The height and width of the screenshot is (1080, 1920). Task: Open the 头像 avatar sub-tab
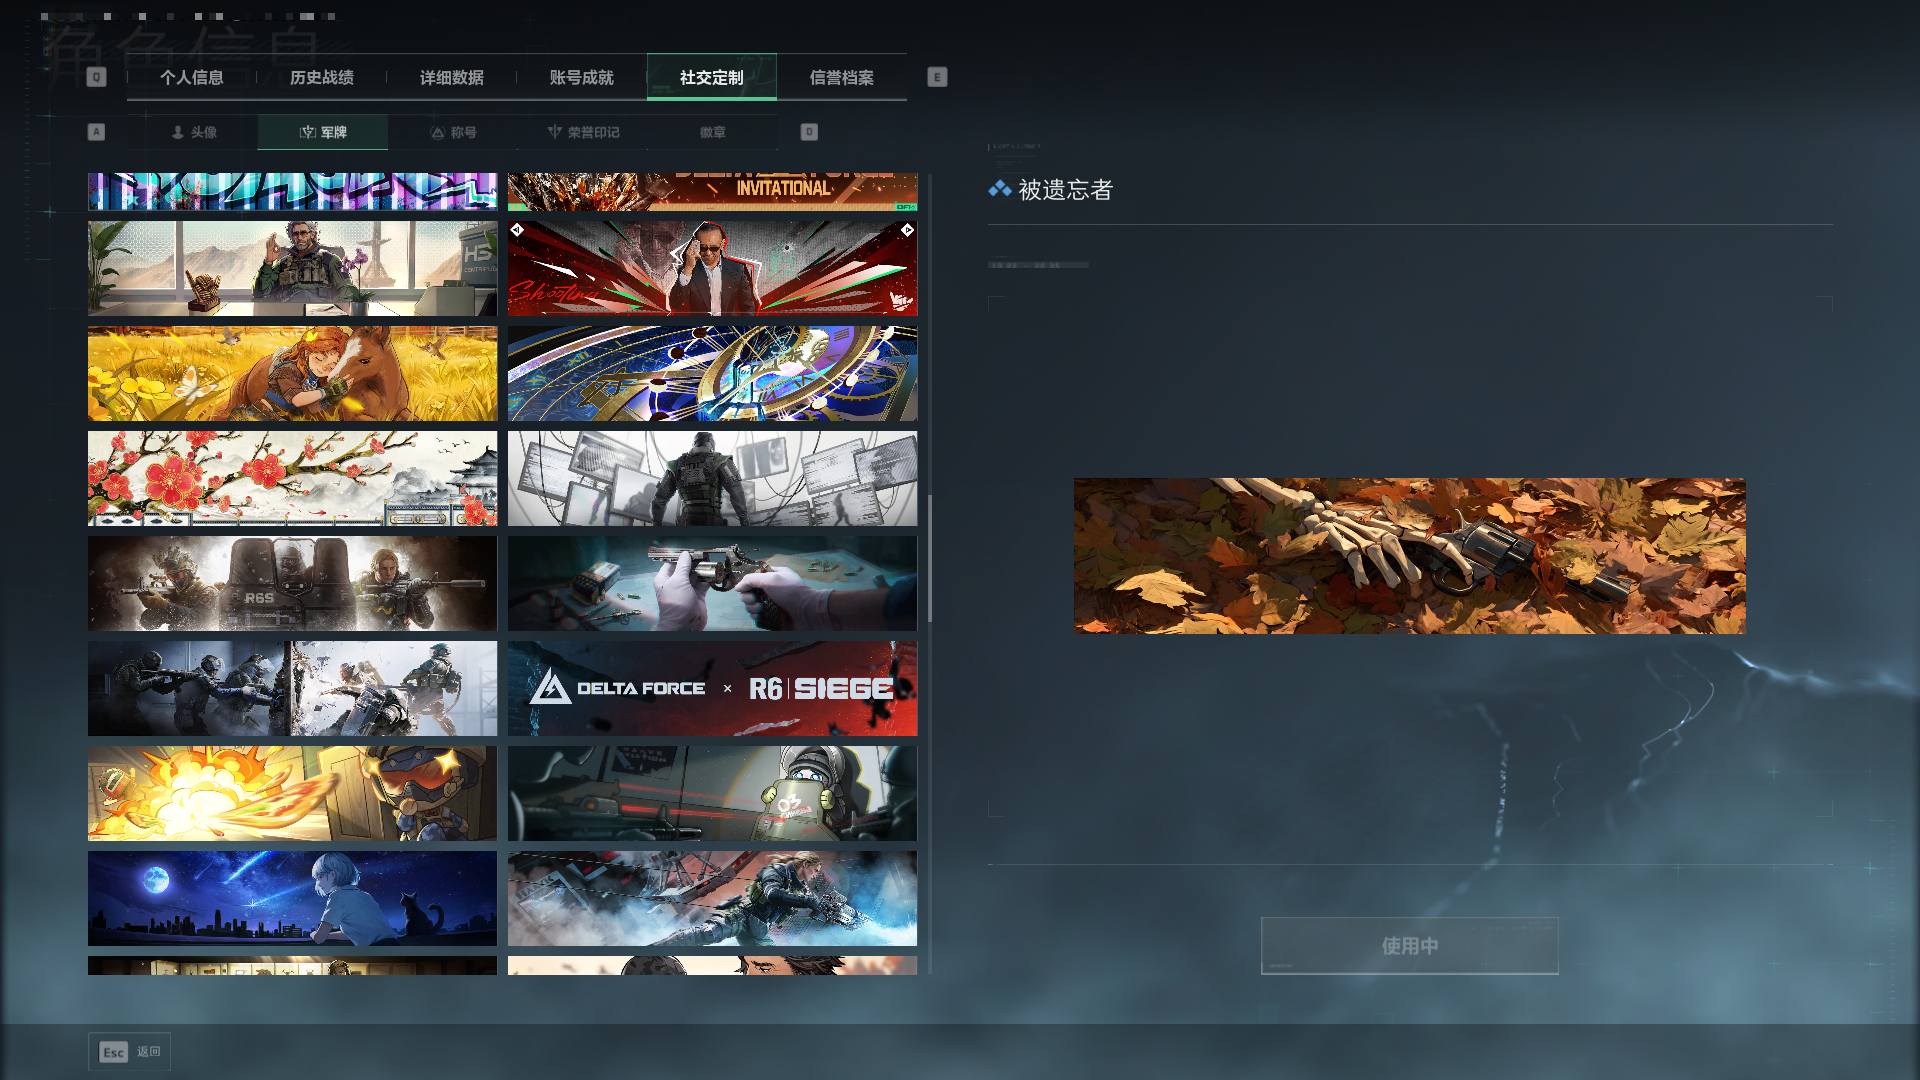click(x=193, y=132)
